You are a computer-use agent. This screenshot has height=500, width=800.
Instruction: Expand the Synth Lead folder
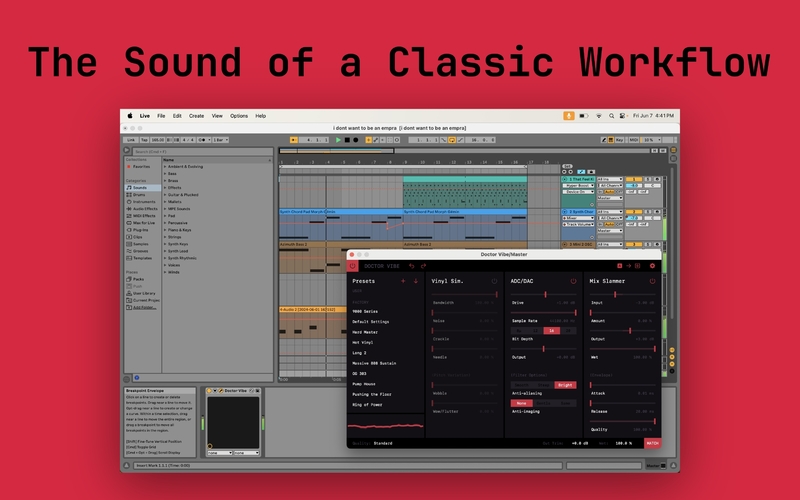coord(165,251)
